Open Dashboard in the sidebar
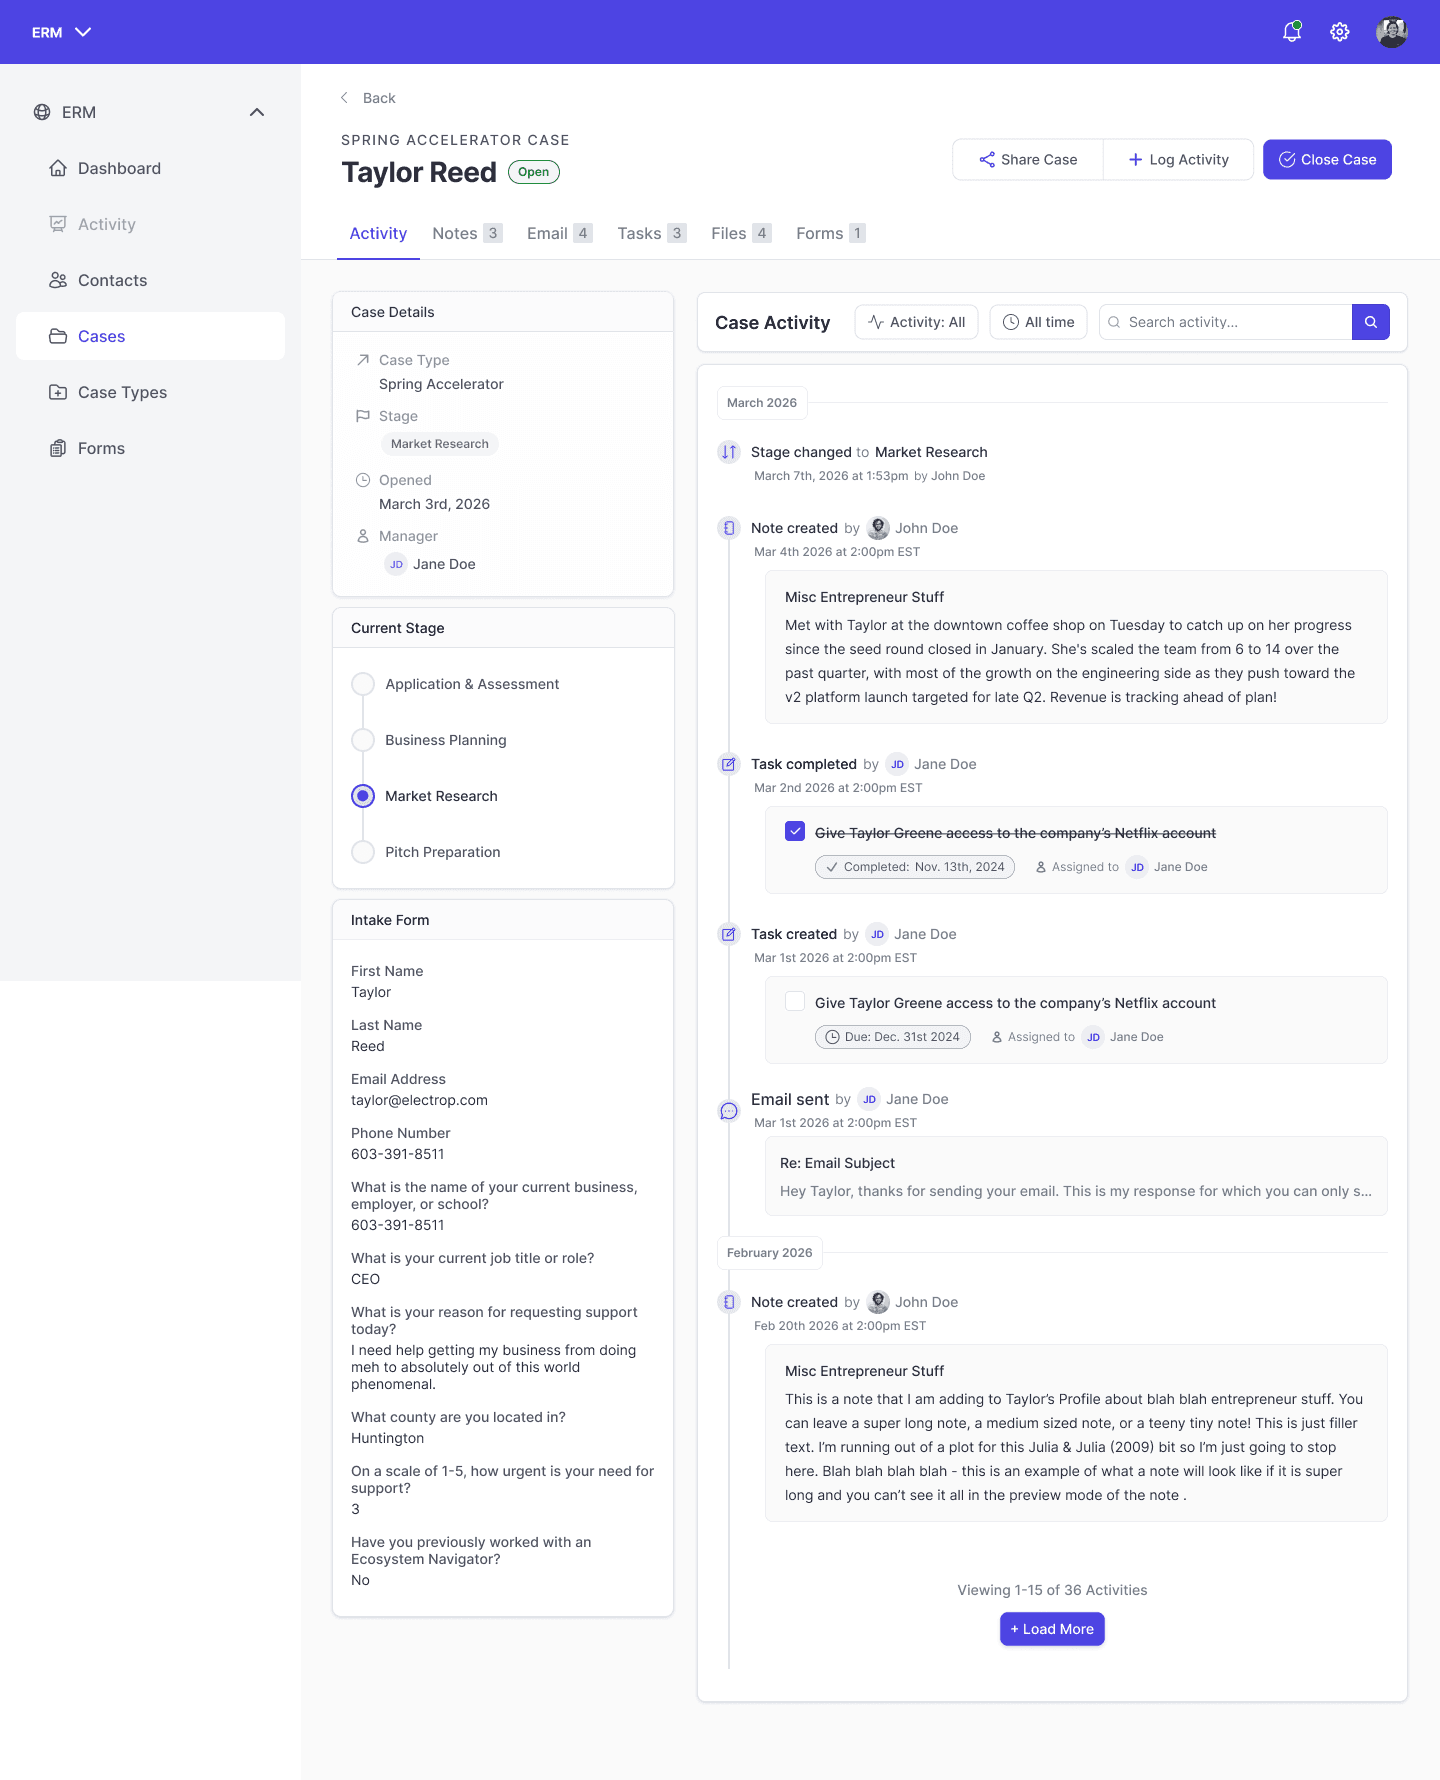This screenshot has width=1440, height=1780. (150, 168)
